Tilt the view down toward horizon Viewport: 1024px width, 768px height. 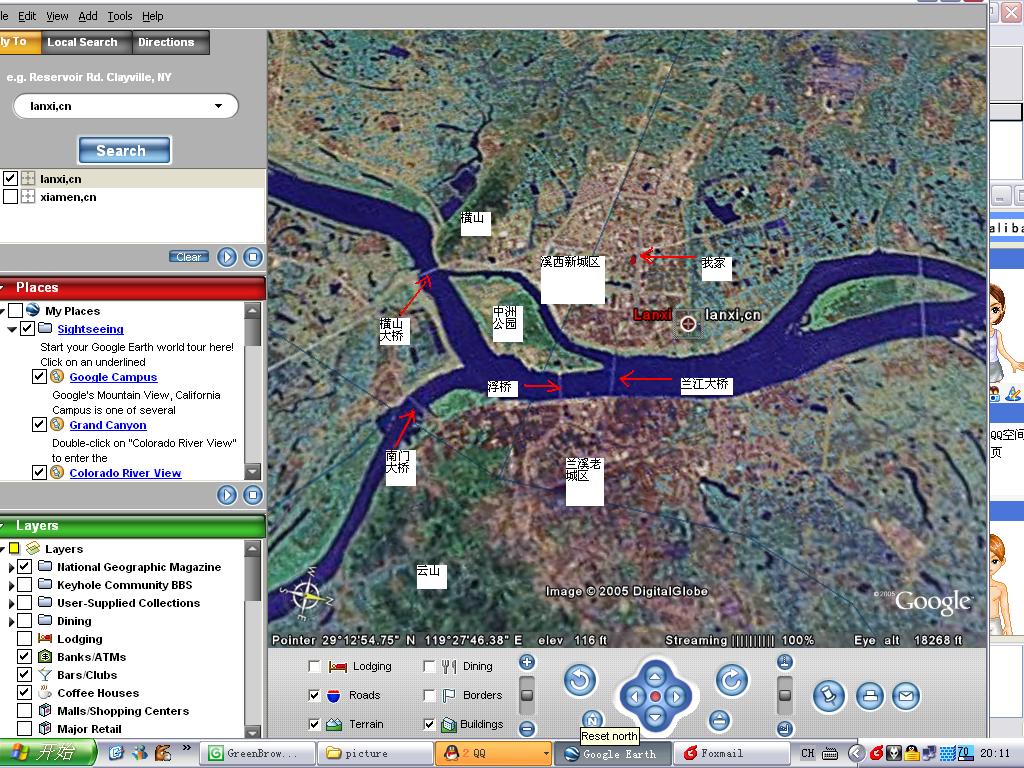[x=785, y=728]
